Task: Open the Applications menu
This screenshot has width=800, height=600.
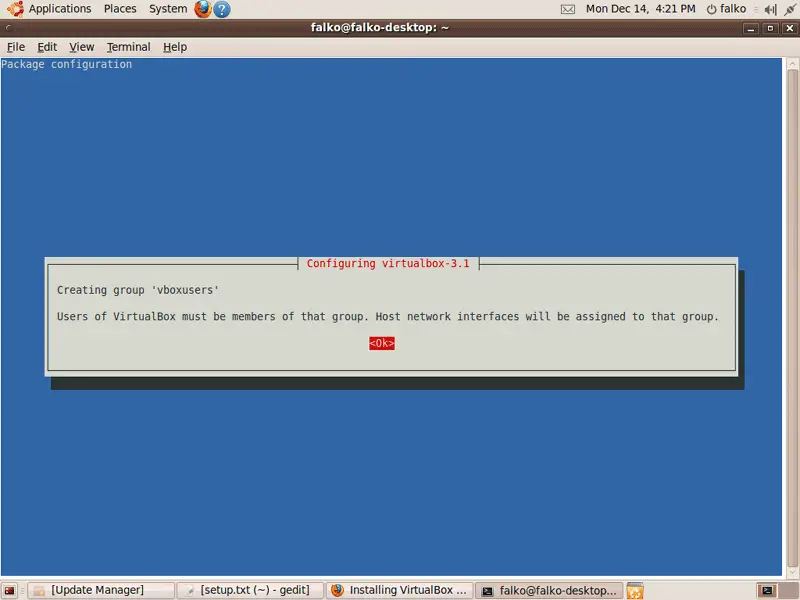Action: point(59,9)
